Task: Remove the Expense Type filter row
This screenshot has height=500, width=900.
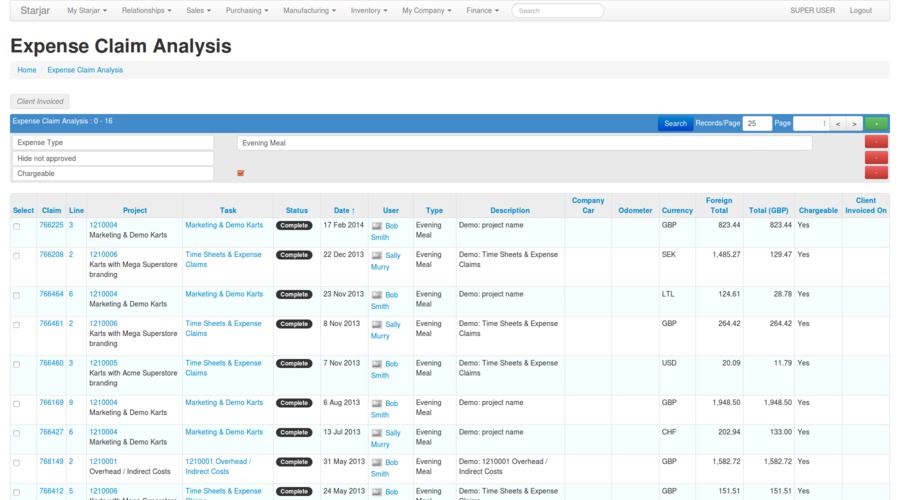Action: [x=876, y=142]
